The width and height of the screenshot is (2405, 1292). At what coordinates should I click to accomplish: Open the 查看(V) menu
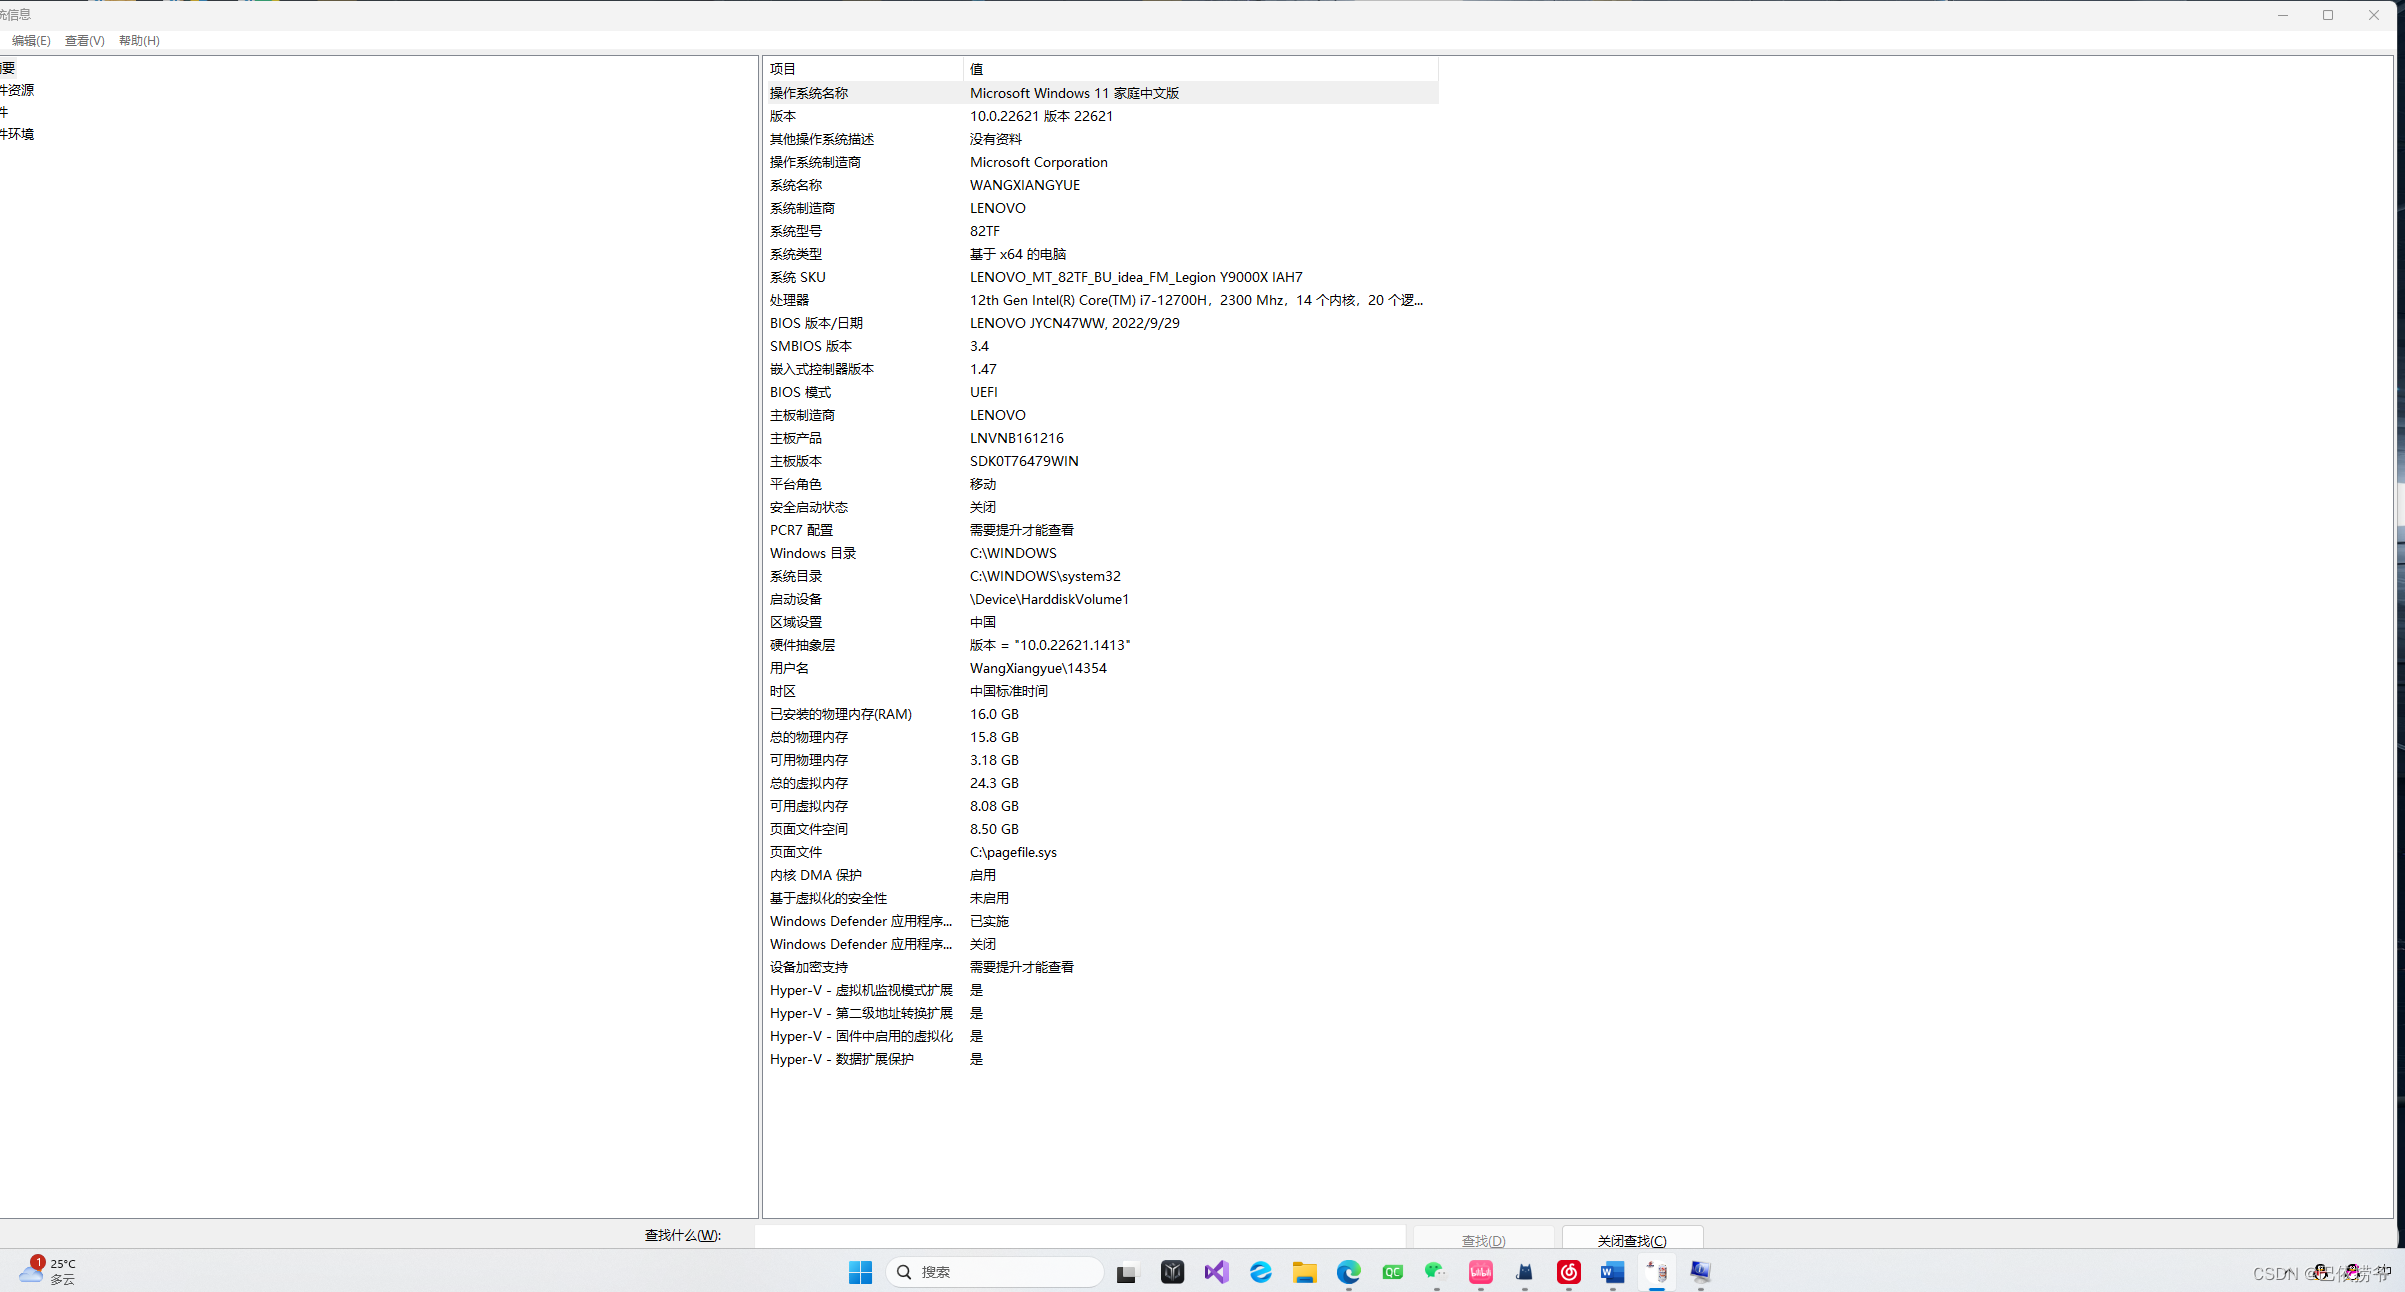[x=84, y=41]
